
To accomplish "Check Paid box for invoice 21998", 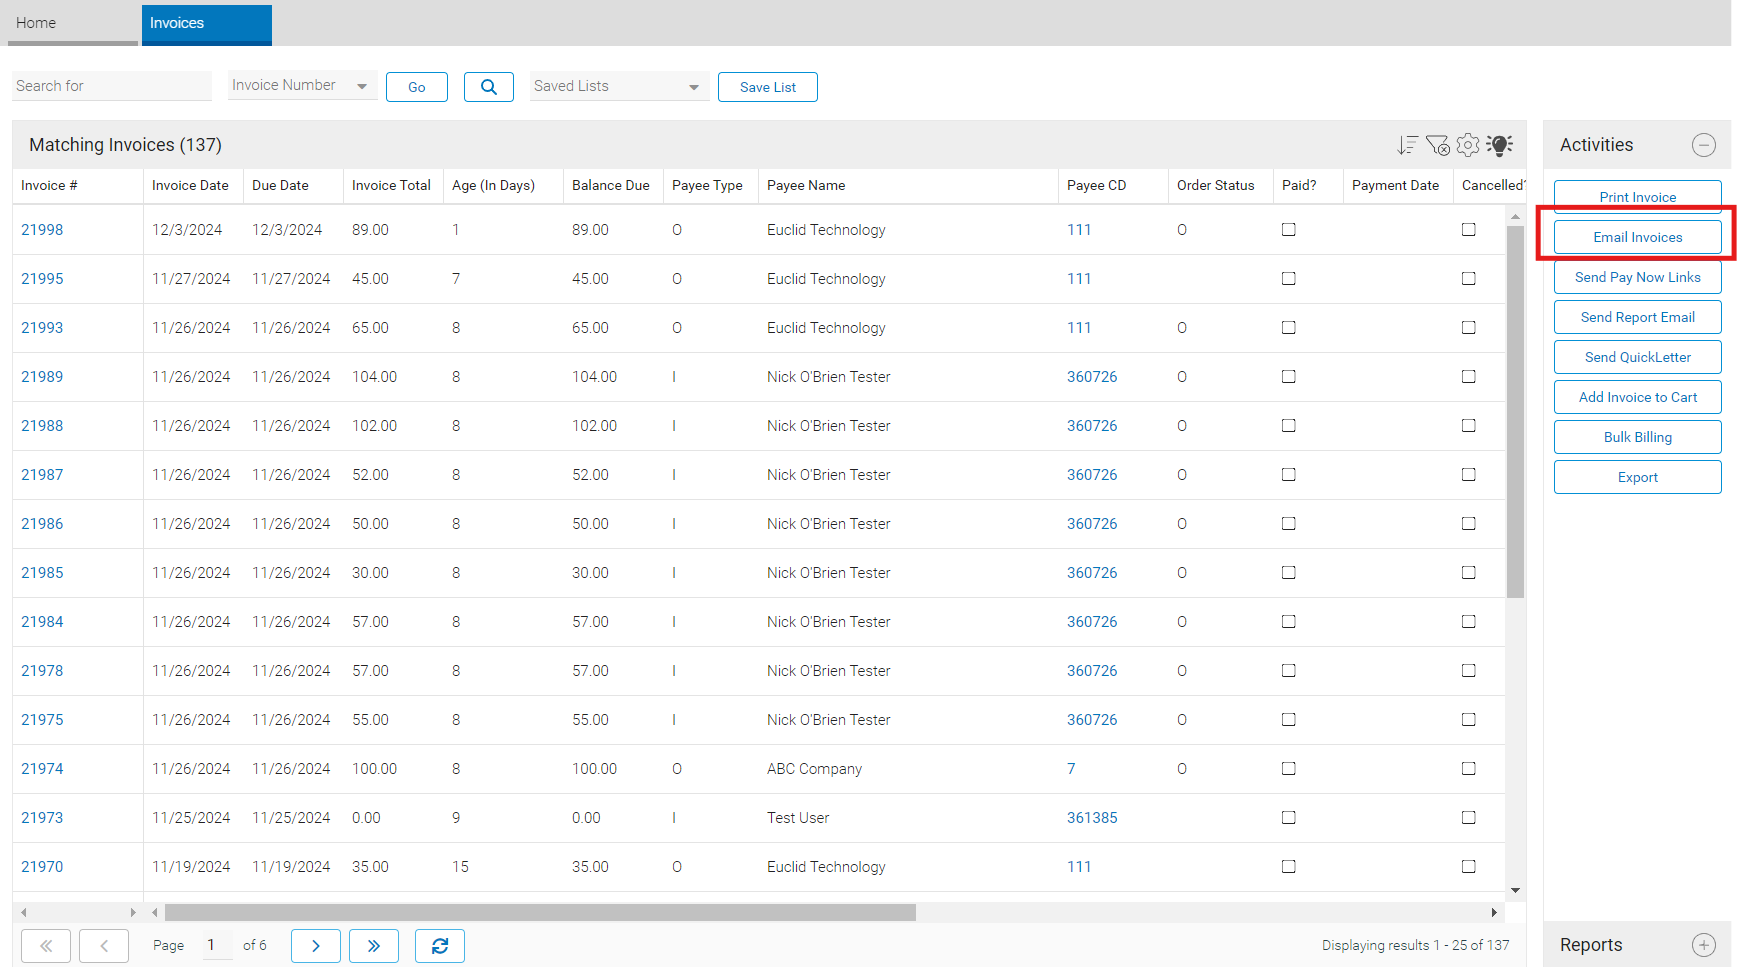I will click(x=1289, y=230).
